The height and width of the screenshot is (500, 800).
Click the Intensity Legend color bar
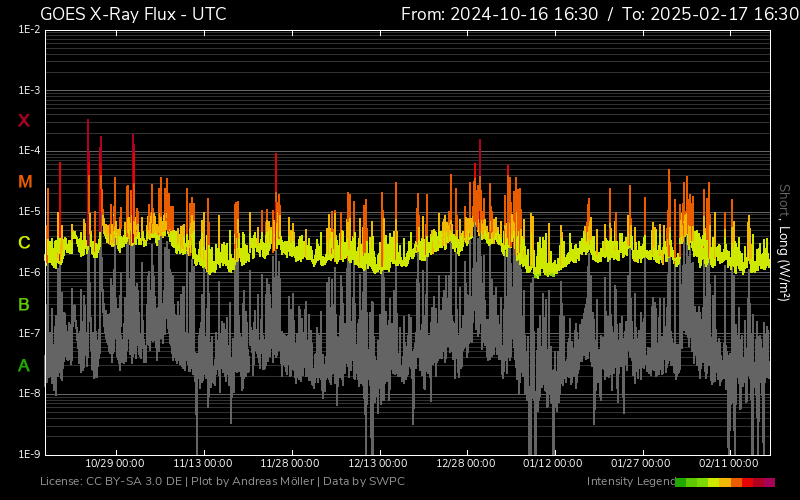pos(724,482)
